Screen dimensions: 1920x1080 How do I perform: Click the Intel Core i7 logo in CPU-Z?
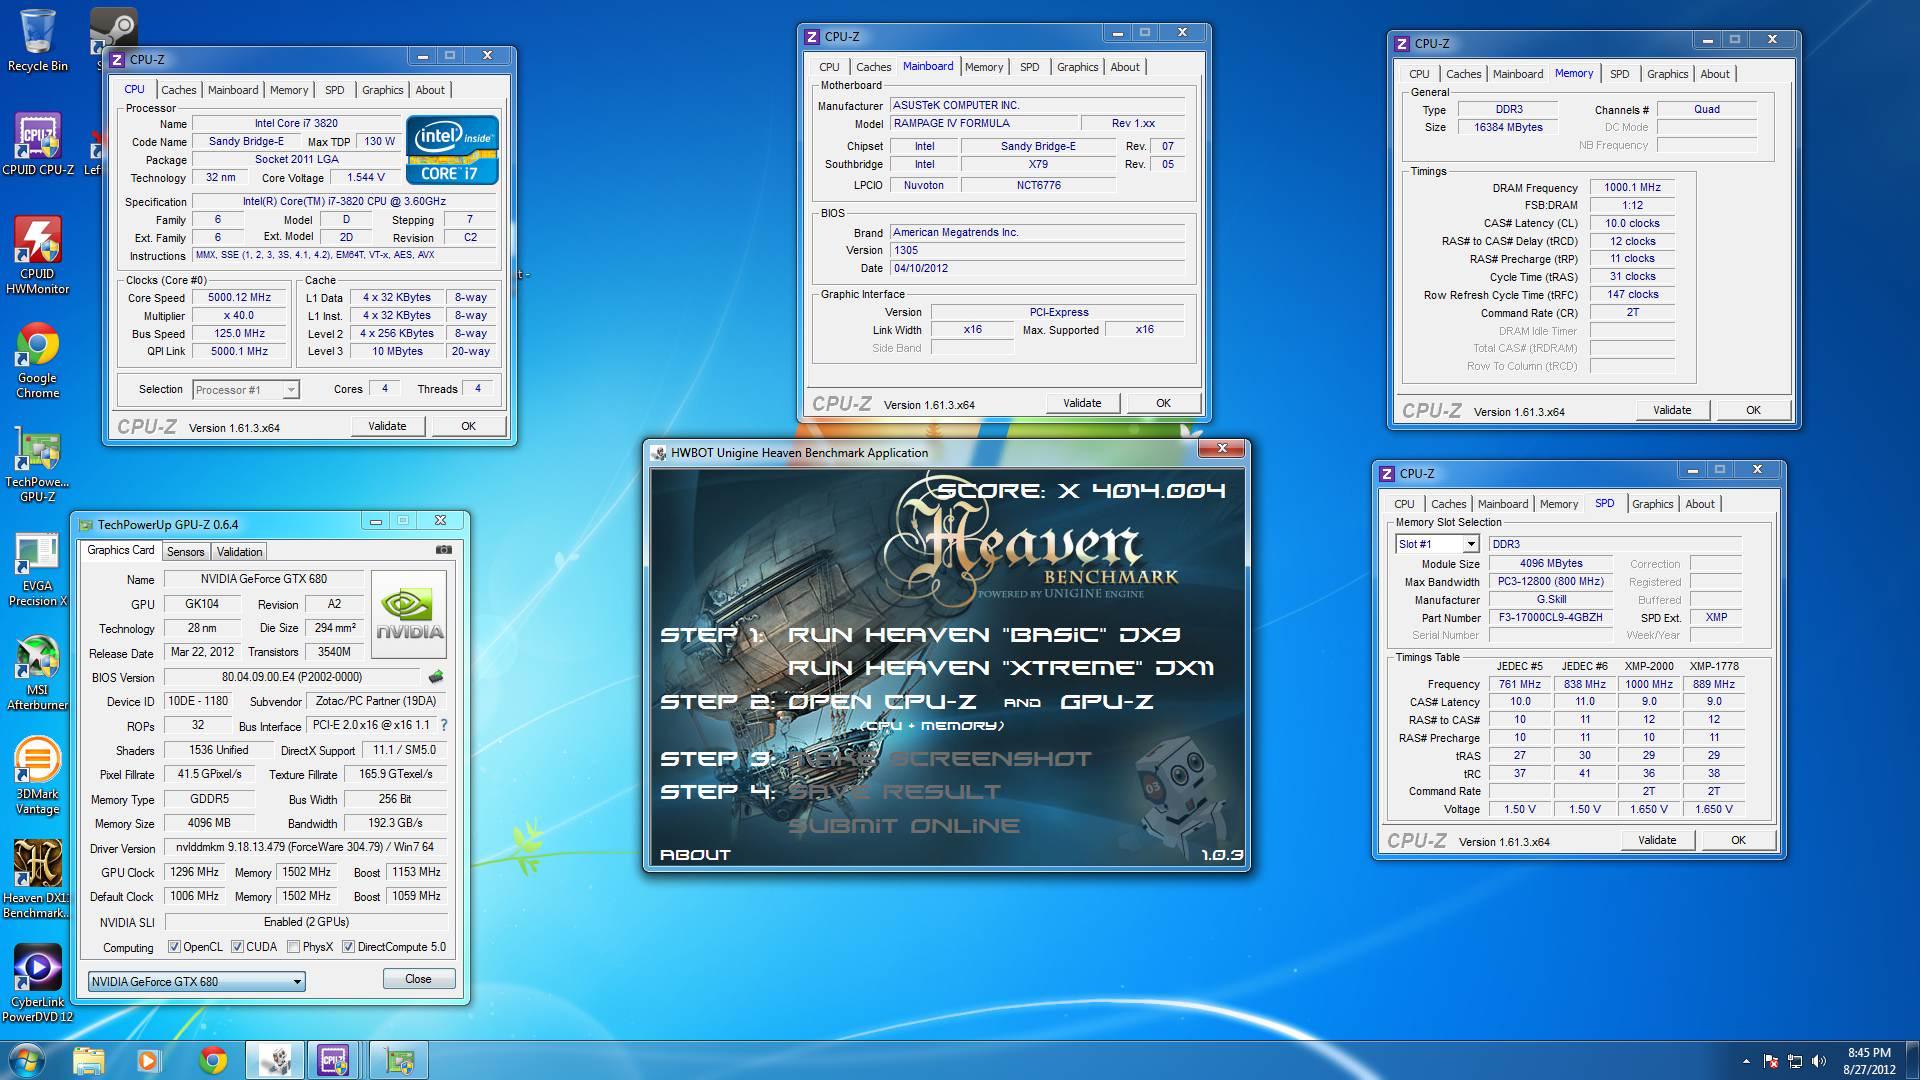point(452,149)
